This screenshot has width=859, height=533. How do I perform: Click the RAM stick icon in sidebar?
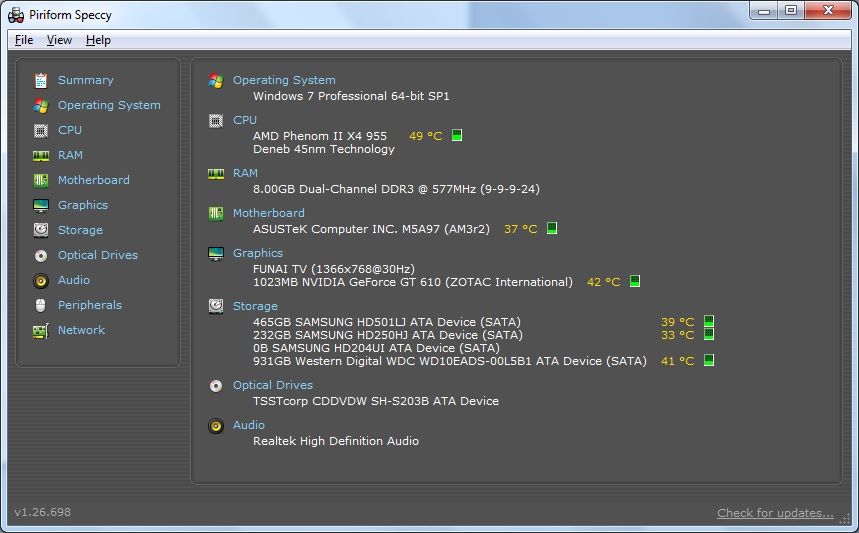41,156
